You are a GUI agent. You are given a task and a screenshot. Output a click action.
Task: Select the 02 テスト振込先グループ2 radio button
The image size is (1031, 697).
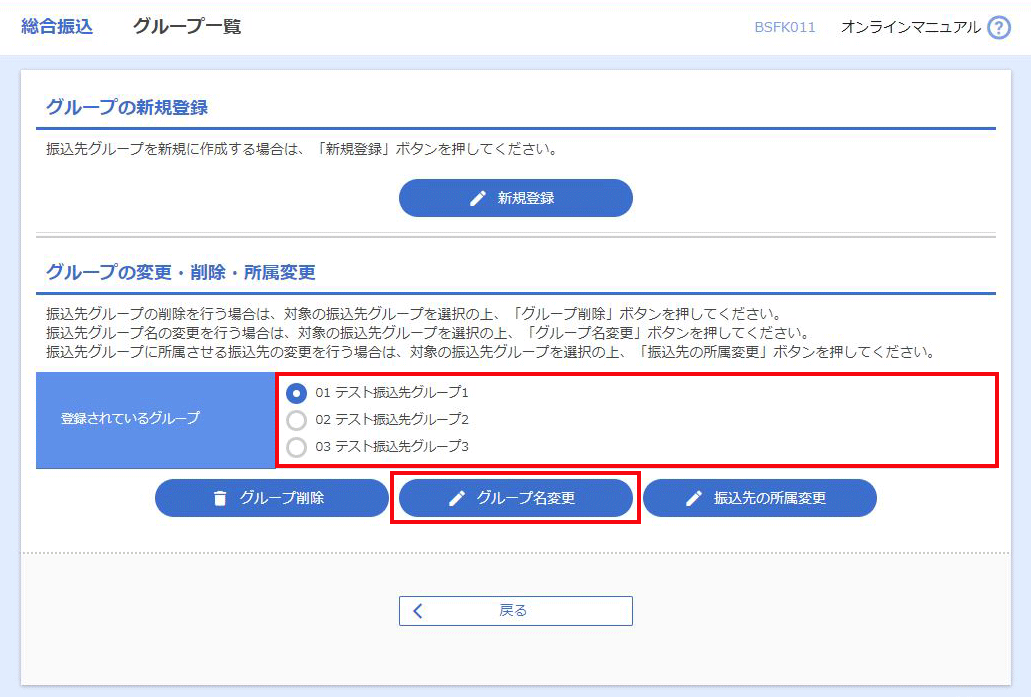[297, 420]
